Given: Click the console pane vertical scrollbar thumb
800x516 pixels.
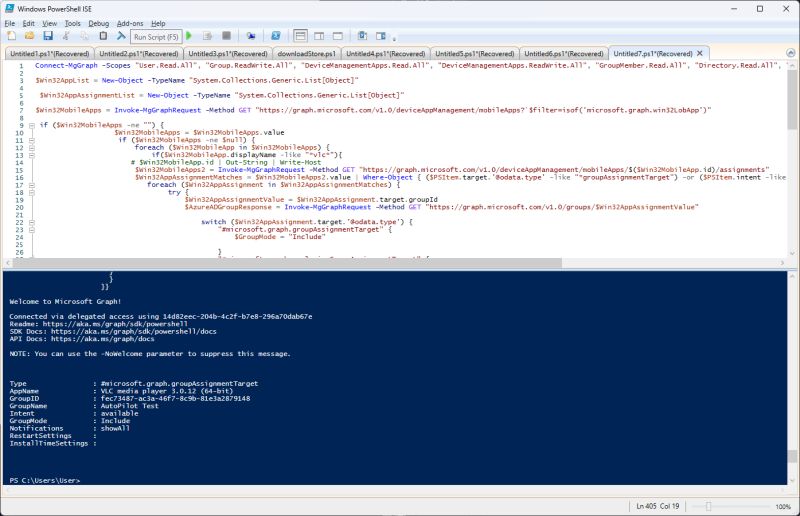Looking at the screenshot, I should point(792,456).
